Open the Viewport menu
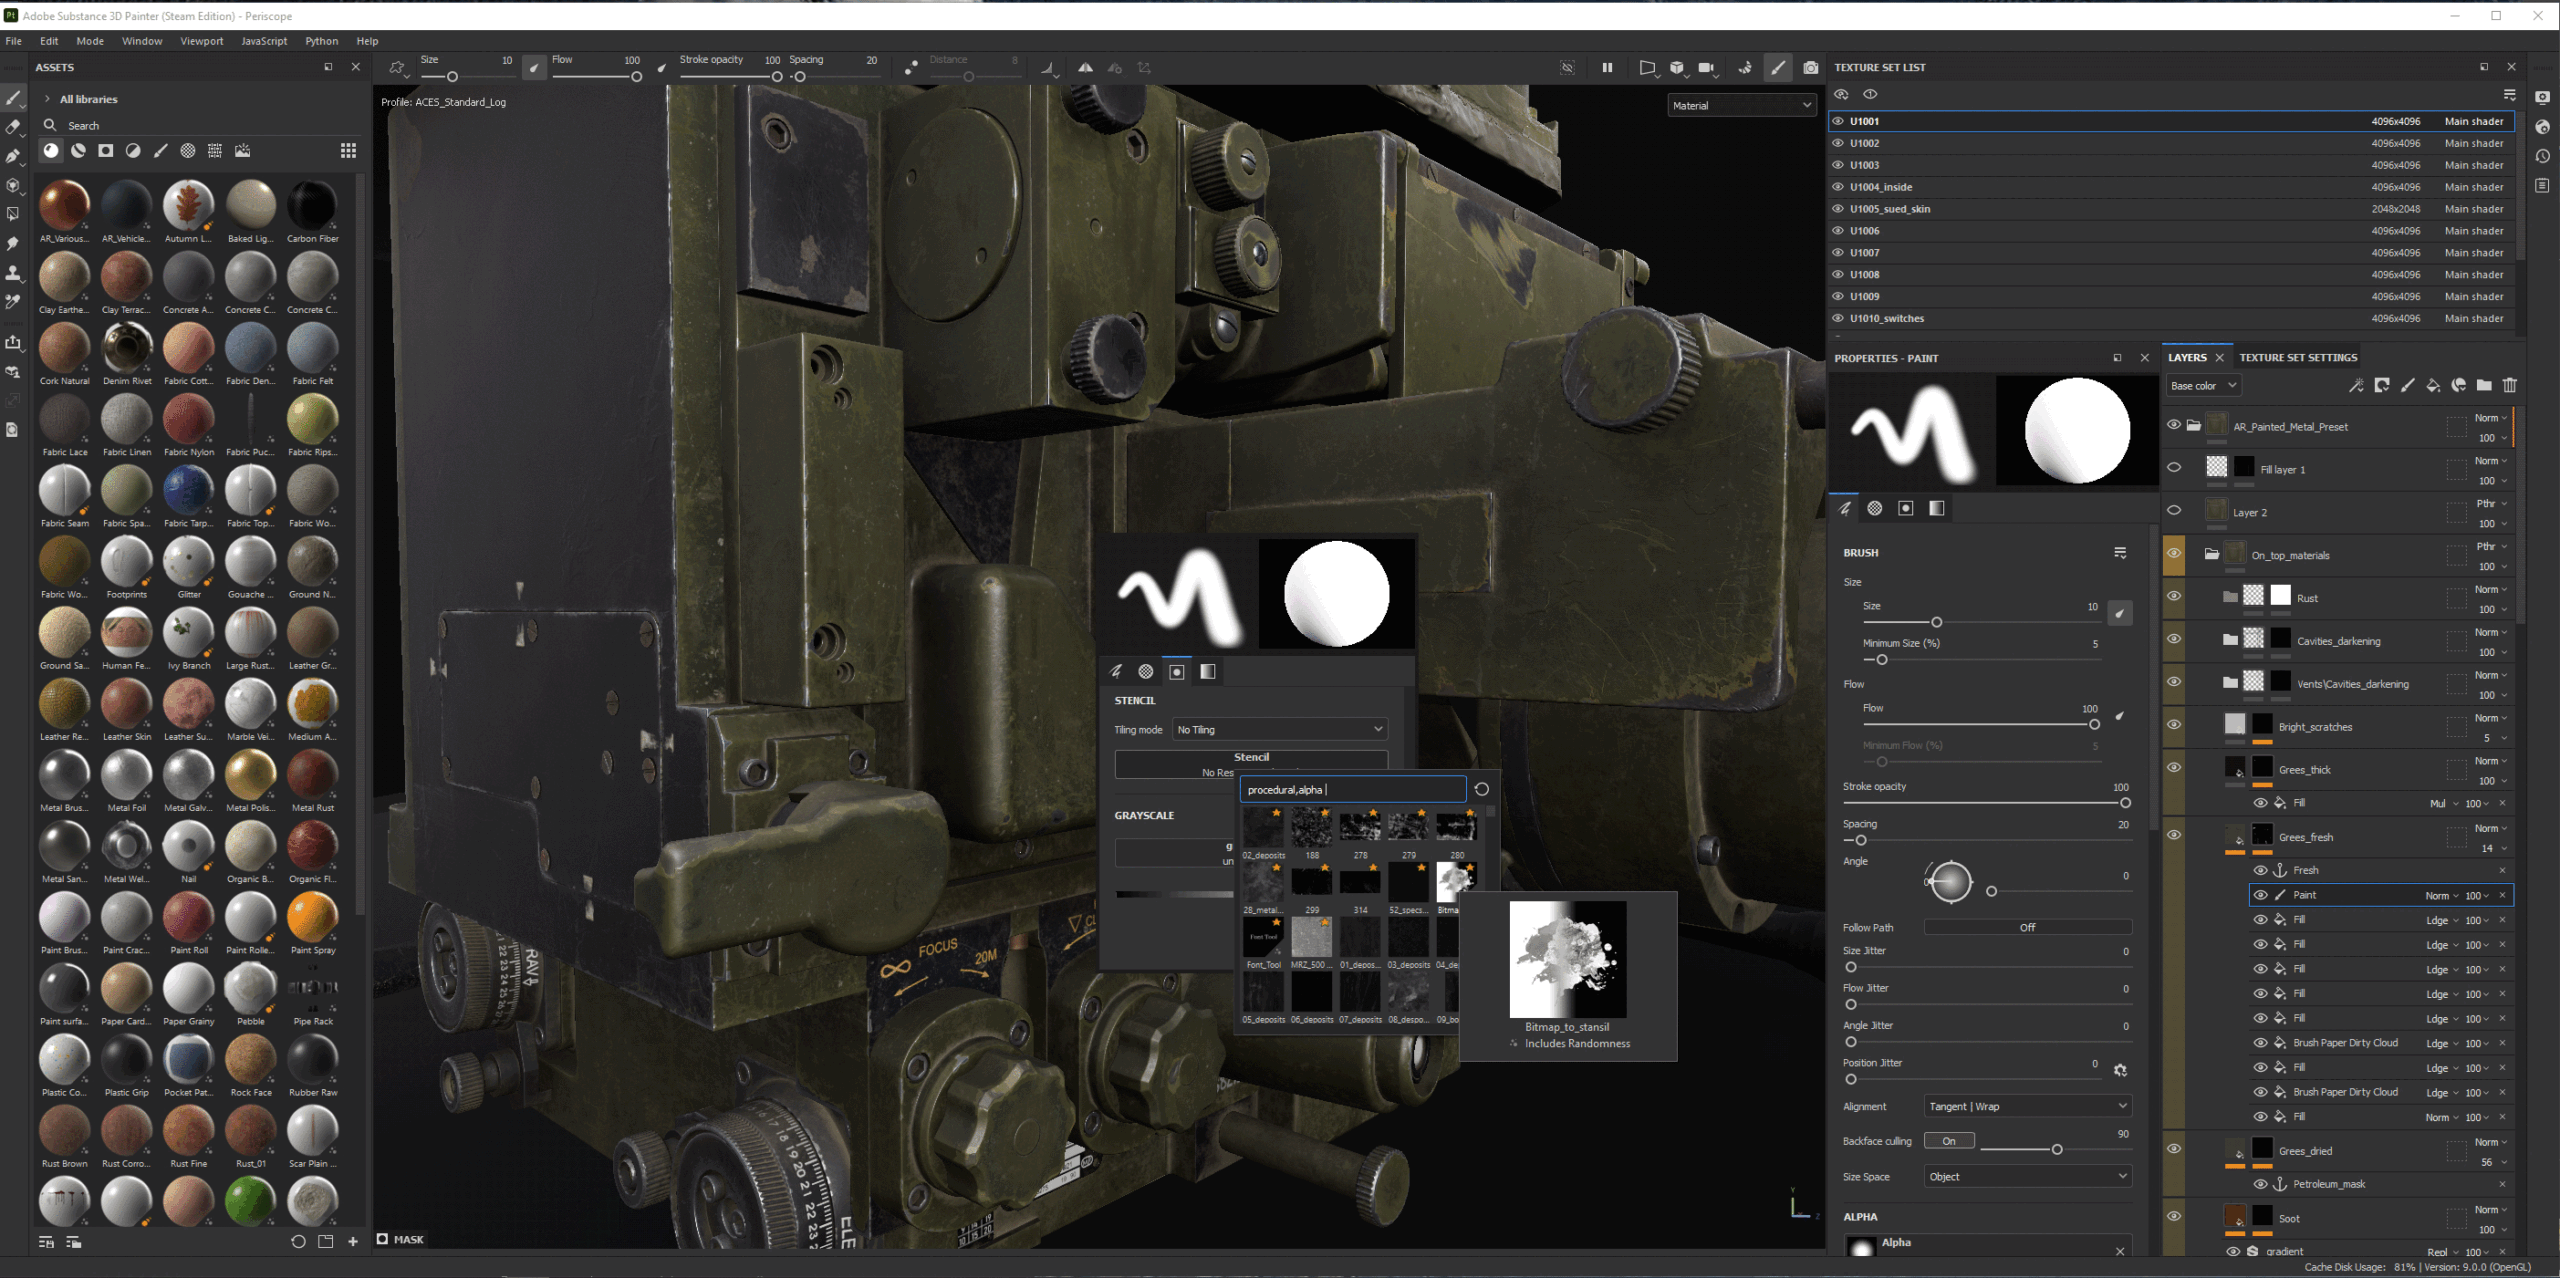Image resolution: width=2560 pixels, height=1278 pixels. 201,41
